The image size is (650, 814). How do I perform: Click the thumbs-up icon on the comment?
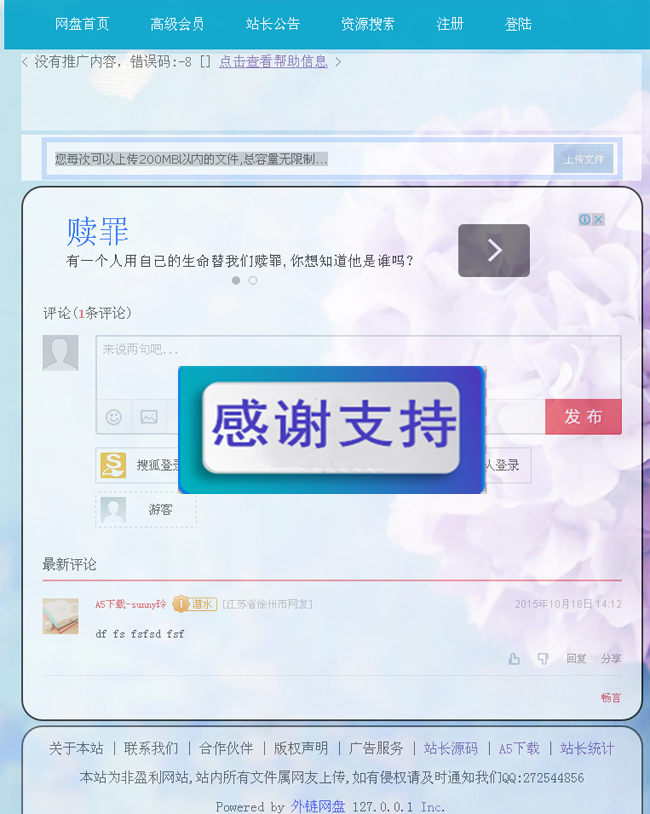coord(514,659)
